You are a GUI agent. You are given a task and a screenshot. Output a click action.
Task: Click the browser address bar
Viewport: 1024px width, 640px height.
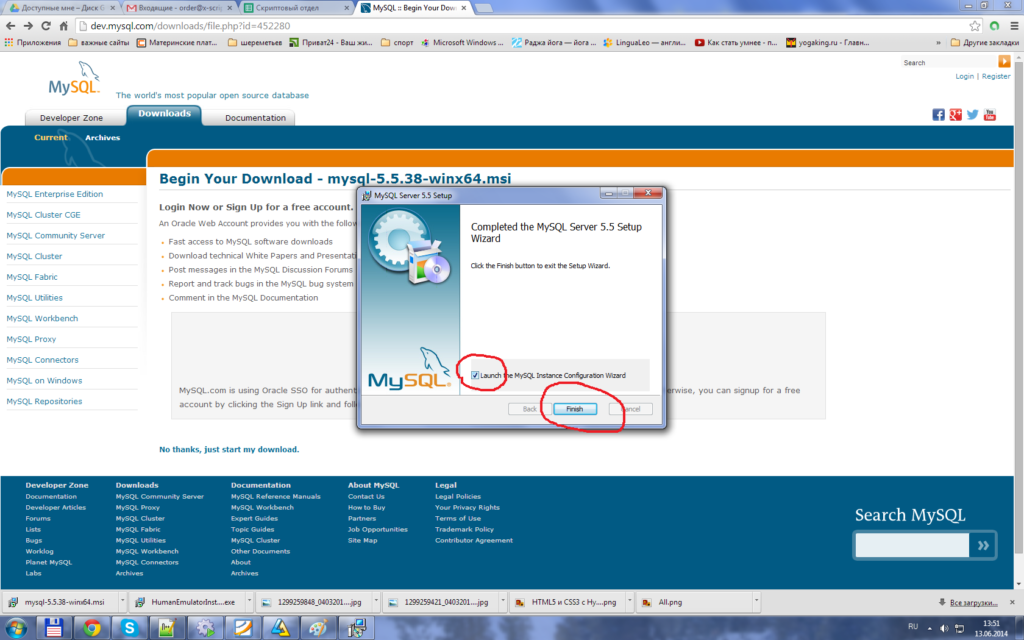coord(522,26)
